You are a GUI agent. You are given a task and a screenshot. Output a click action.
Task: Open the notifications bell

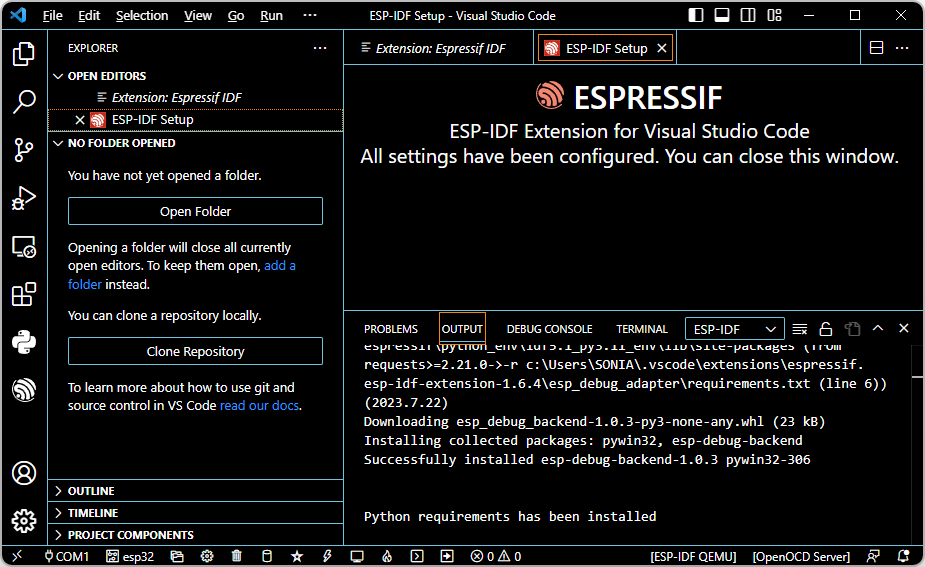point(903,556)
